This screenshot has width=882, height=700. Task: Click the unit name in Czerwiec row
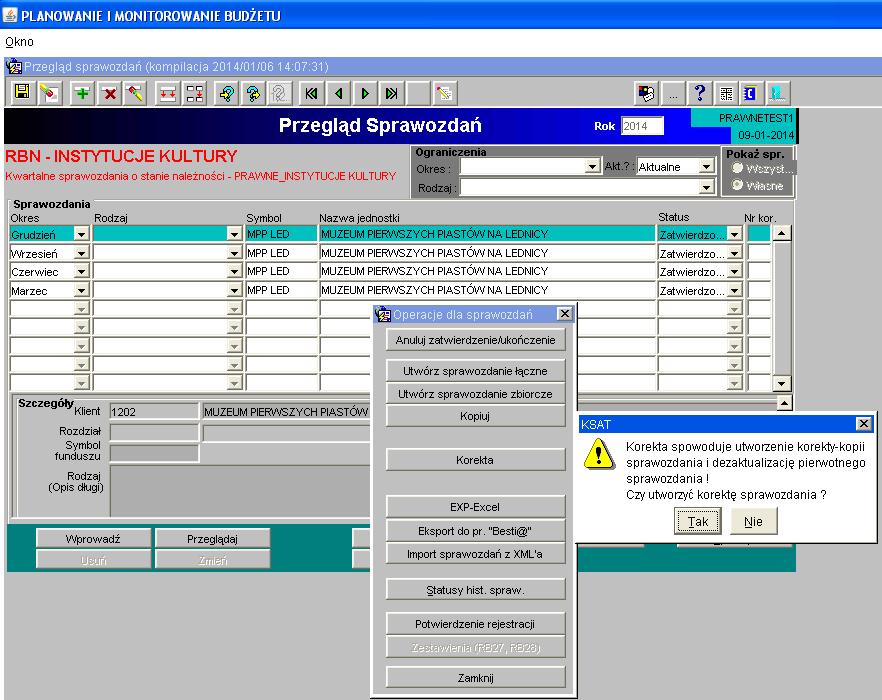487,271
